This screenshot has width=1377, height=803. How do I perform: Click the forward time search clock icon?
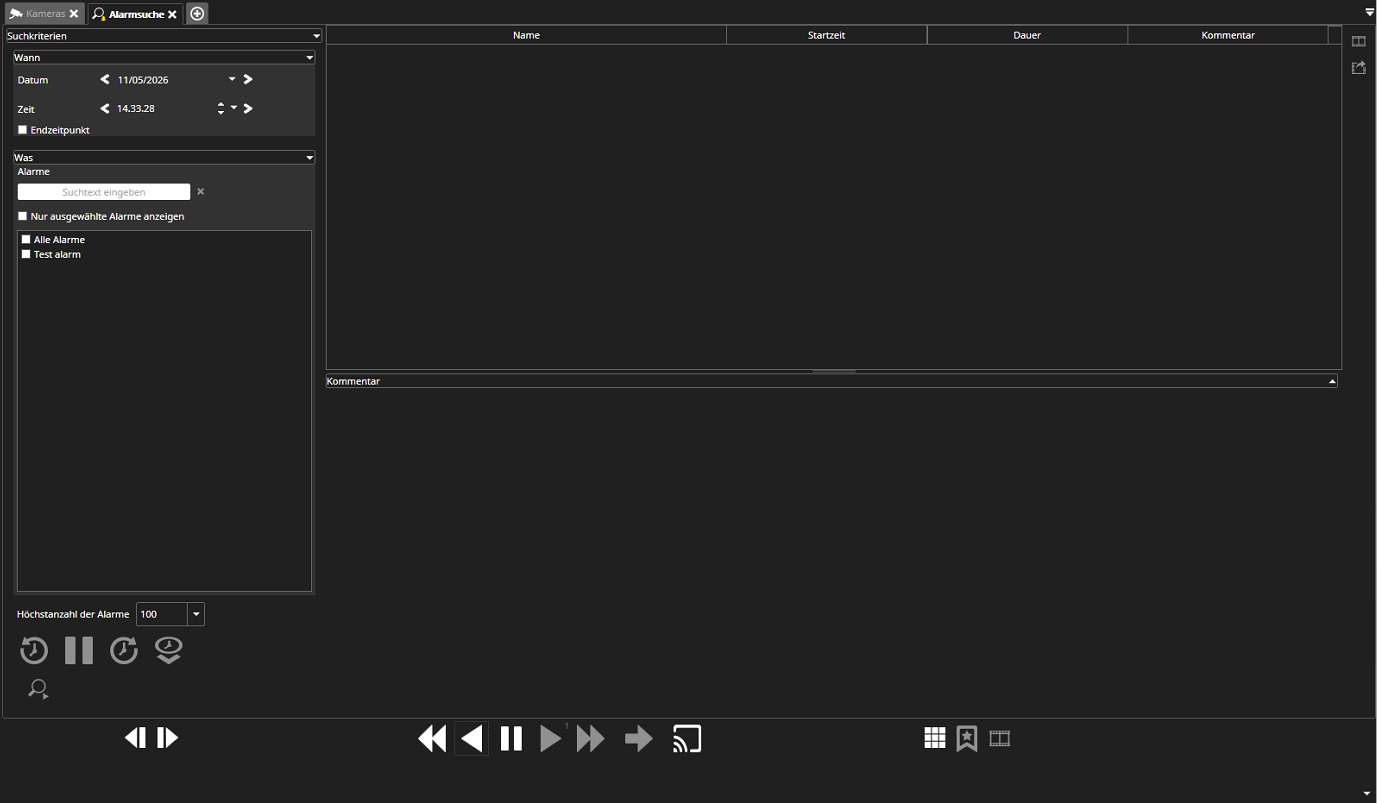tap(124, 651)
